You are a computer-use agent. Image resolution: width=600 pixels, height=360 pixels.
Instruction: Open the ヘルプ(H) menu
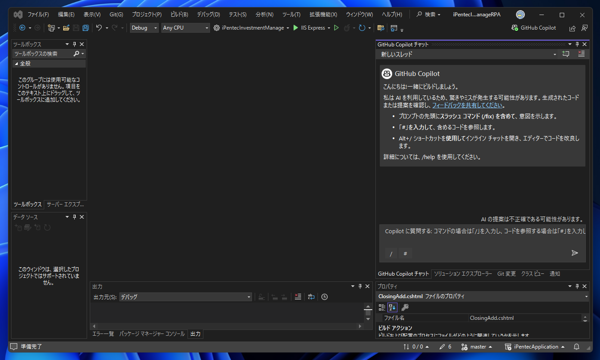click(392, 15)
